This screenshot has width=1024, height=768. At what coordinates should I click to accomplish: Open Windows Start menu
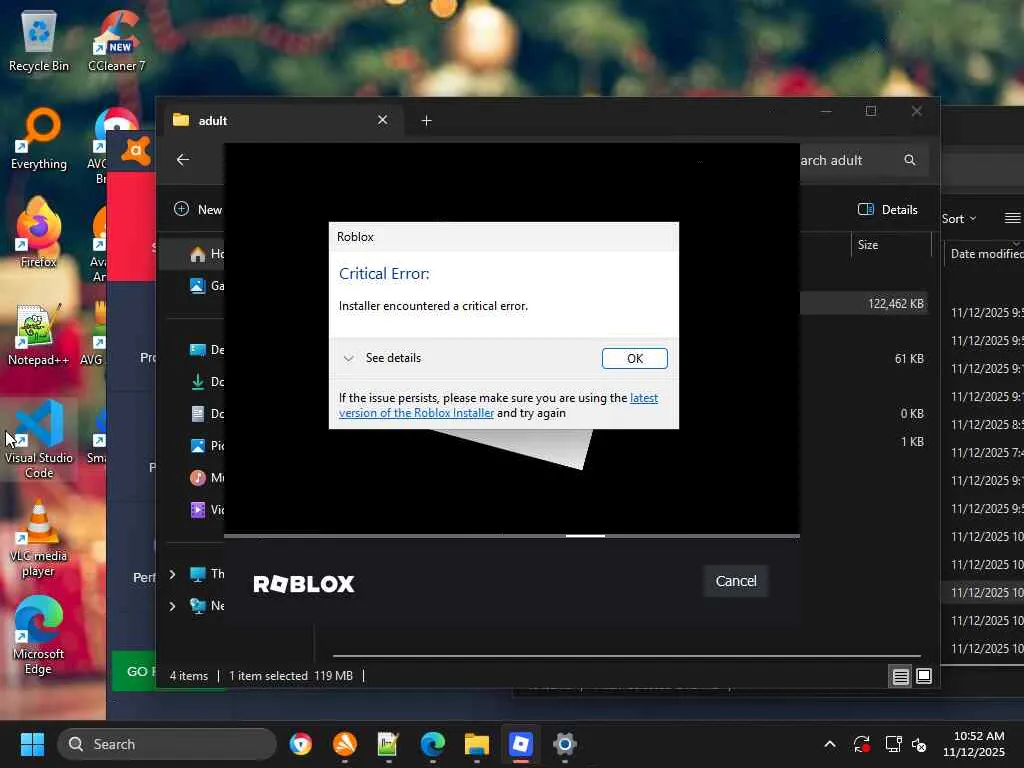point(32,744)
